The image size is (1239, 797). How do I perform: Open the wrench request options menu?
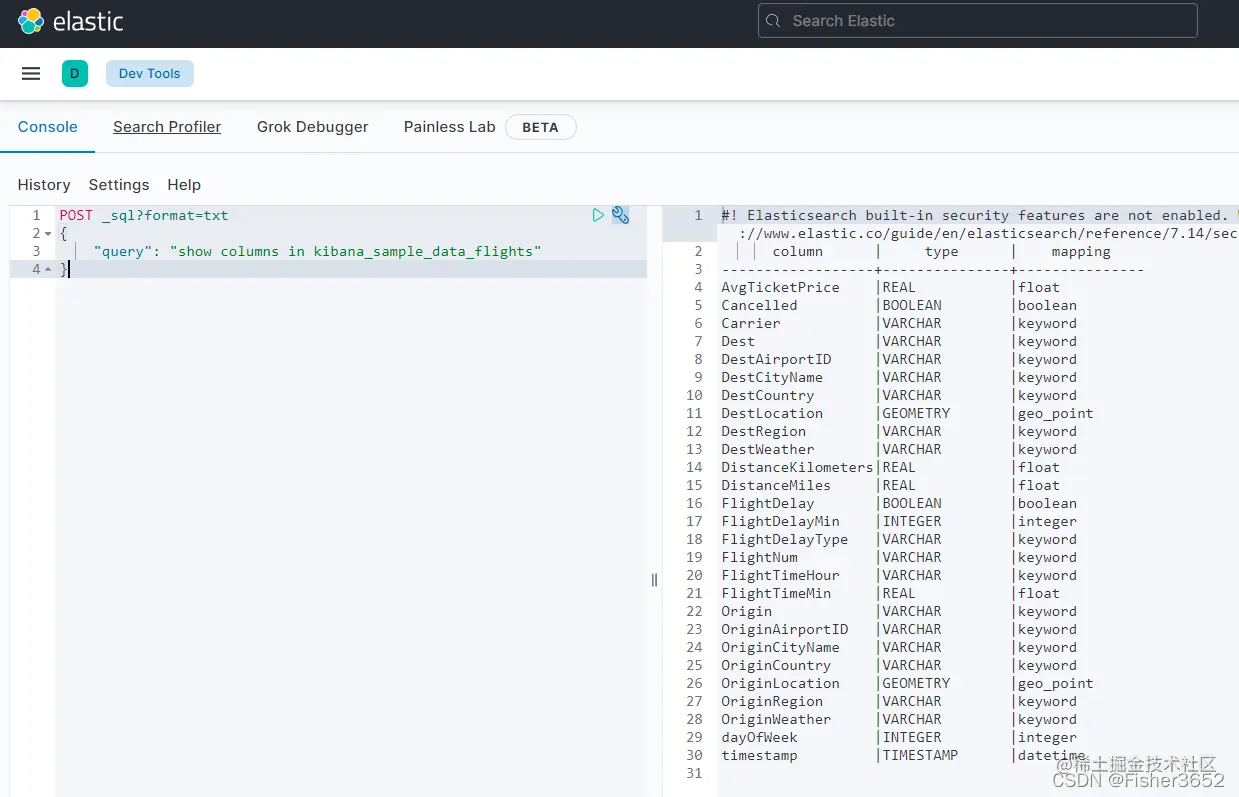(621, 215)
